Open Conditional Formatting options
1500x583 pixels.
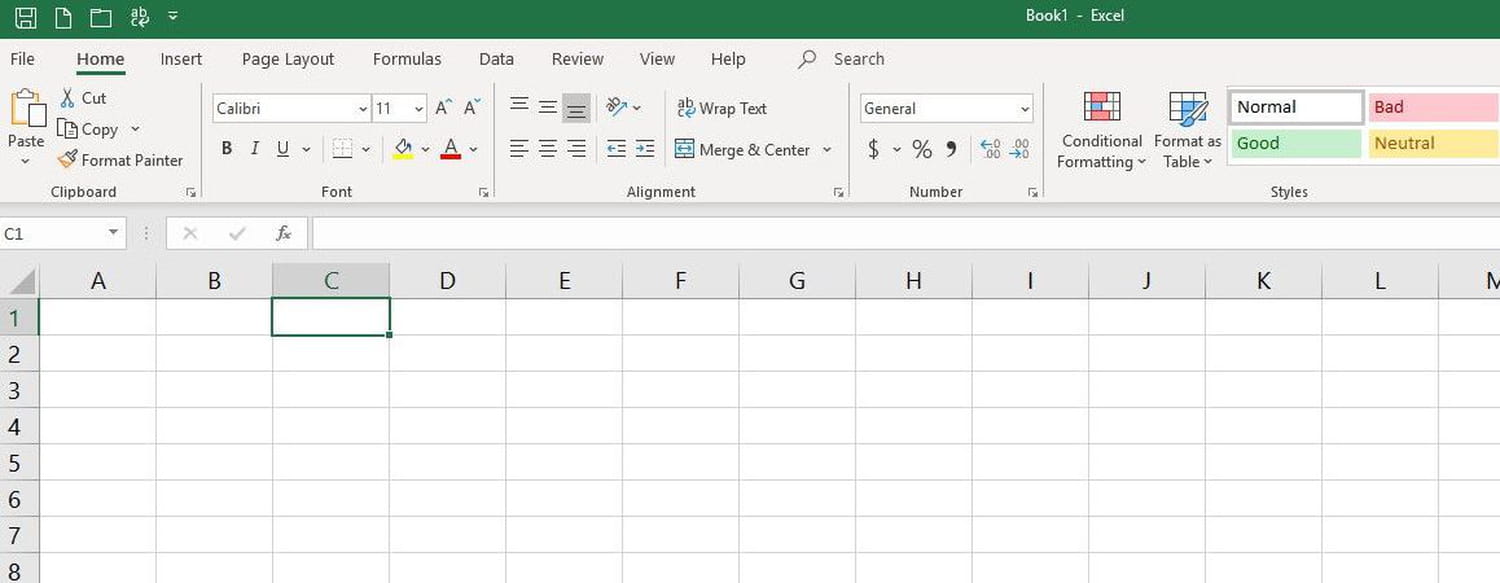tap(1101, 128)
